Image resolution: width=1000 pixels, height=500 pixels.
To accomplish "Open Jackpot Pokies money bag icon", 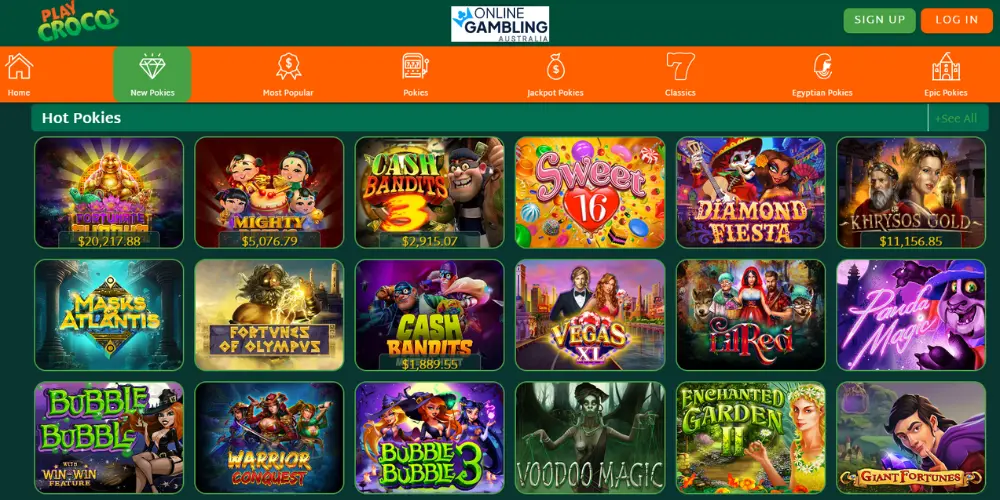I will coord(555,66).
